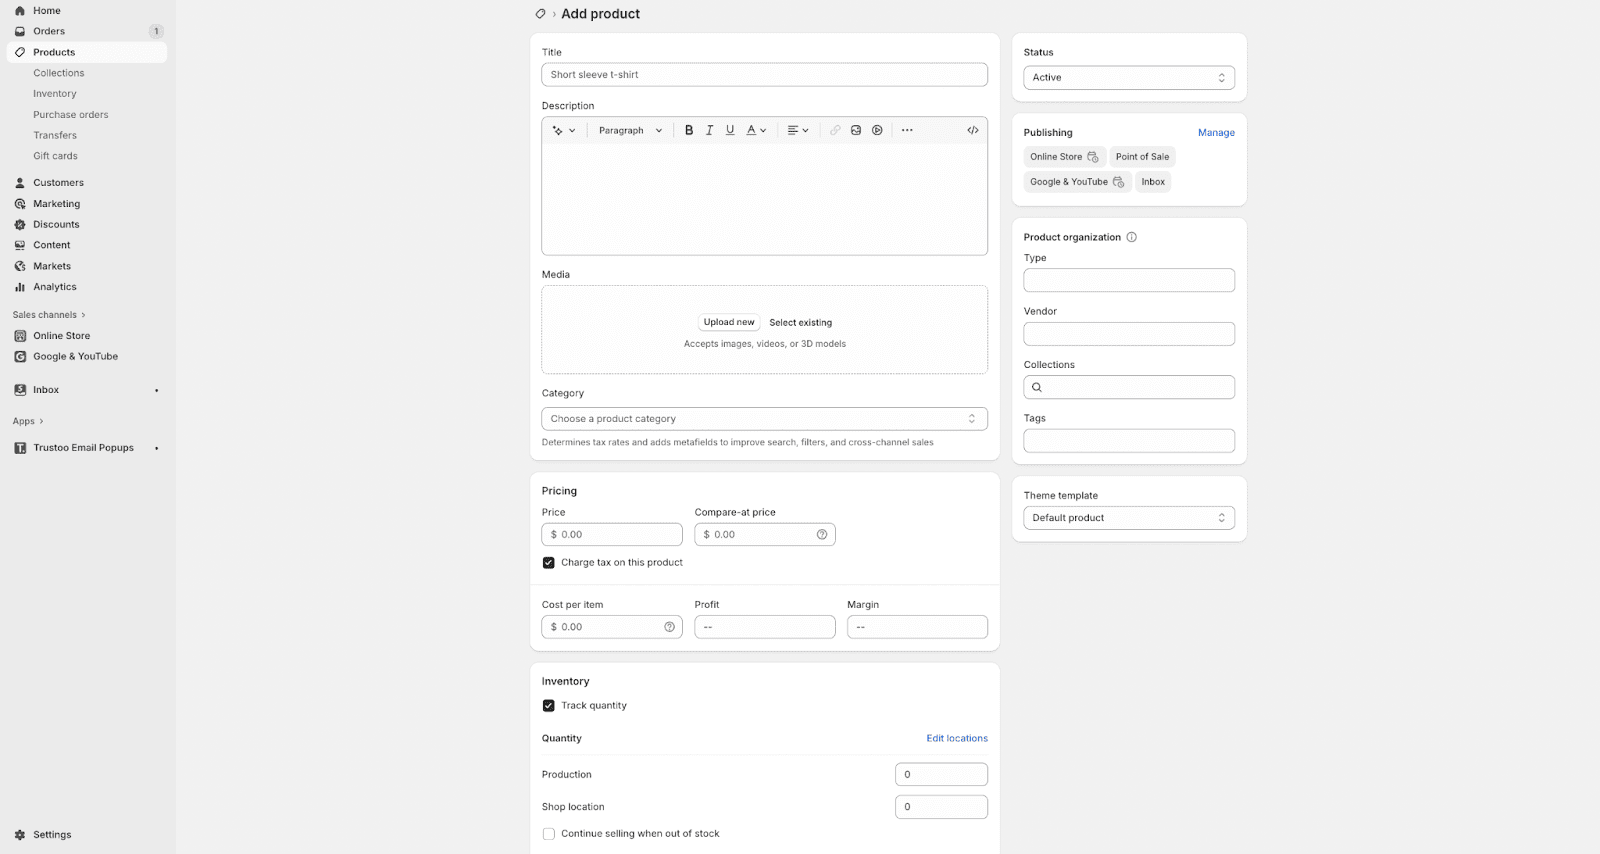Open Inventory in sidebar

(55, 94)
